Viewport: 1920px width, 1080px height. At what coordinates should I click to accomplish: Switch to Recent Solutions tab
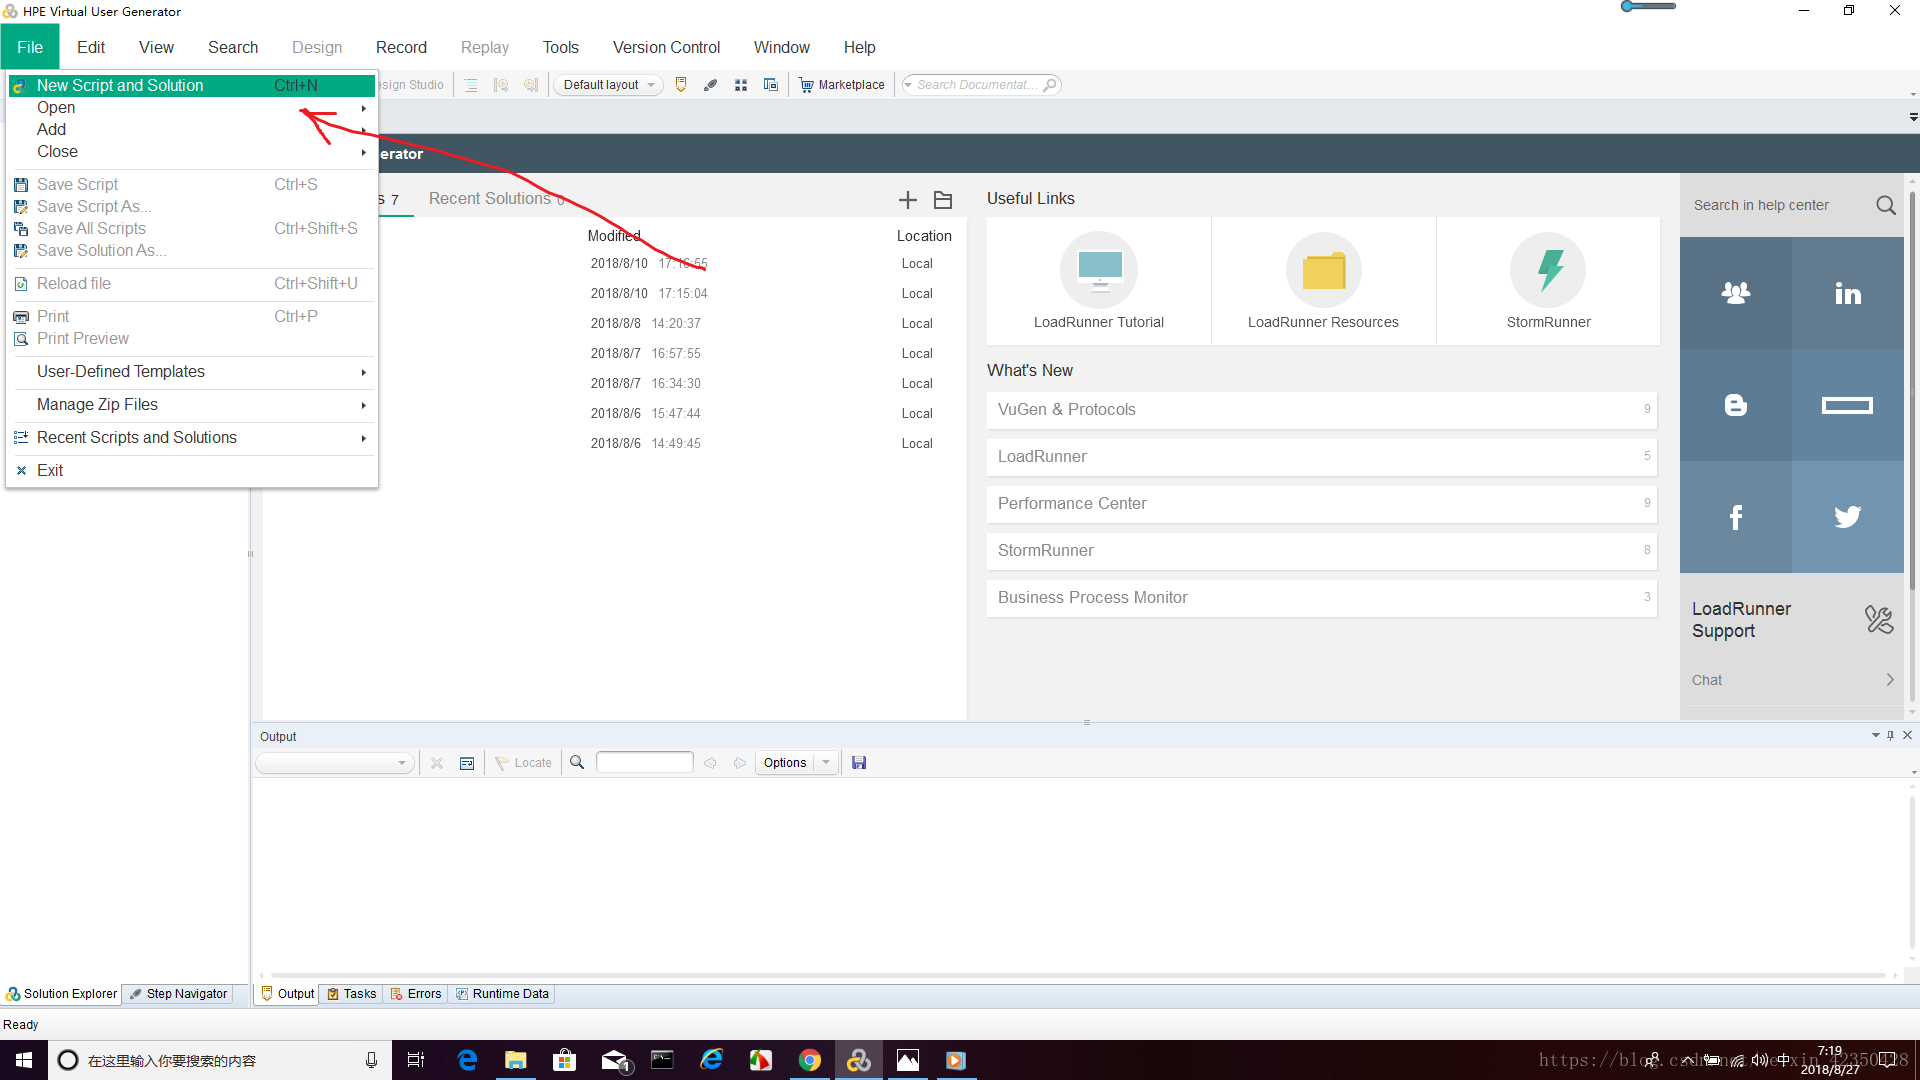click(x=497, y=199)
